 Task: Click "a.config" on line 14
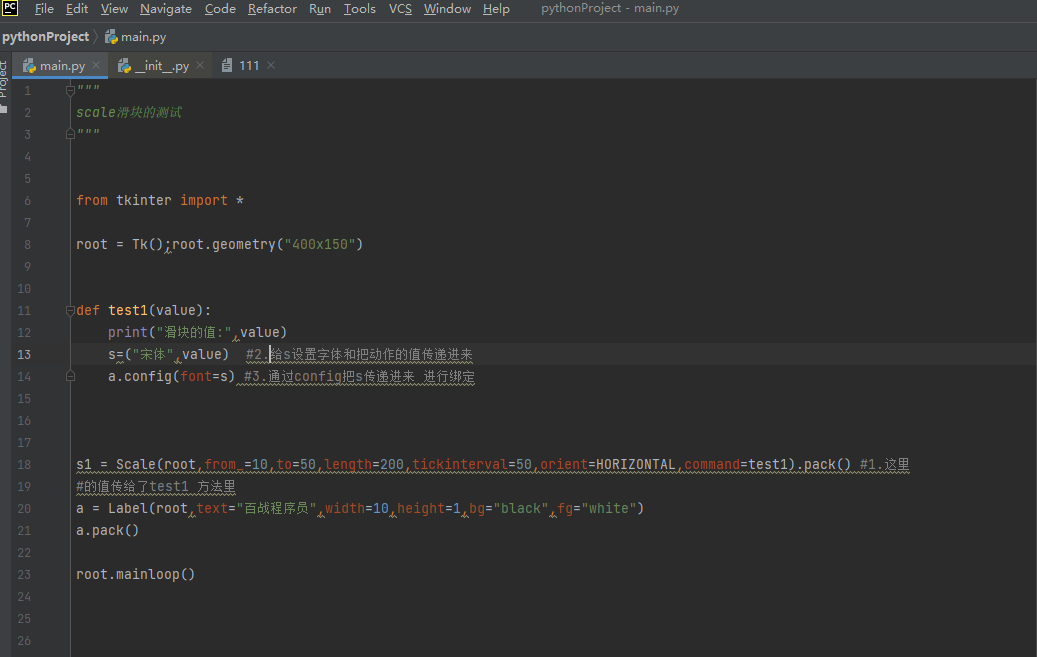[140, 376]
